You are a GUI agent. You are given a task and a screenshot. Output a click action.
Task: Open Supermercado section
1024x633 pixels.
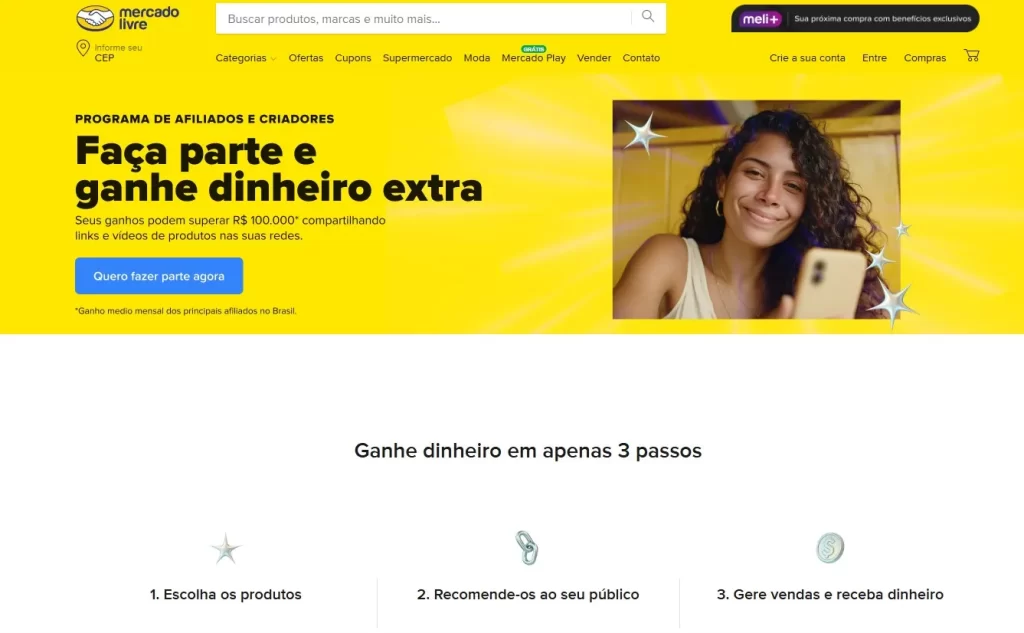[x=417, y=58]
